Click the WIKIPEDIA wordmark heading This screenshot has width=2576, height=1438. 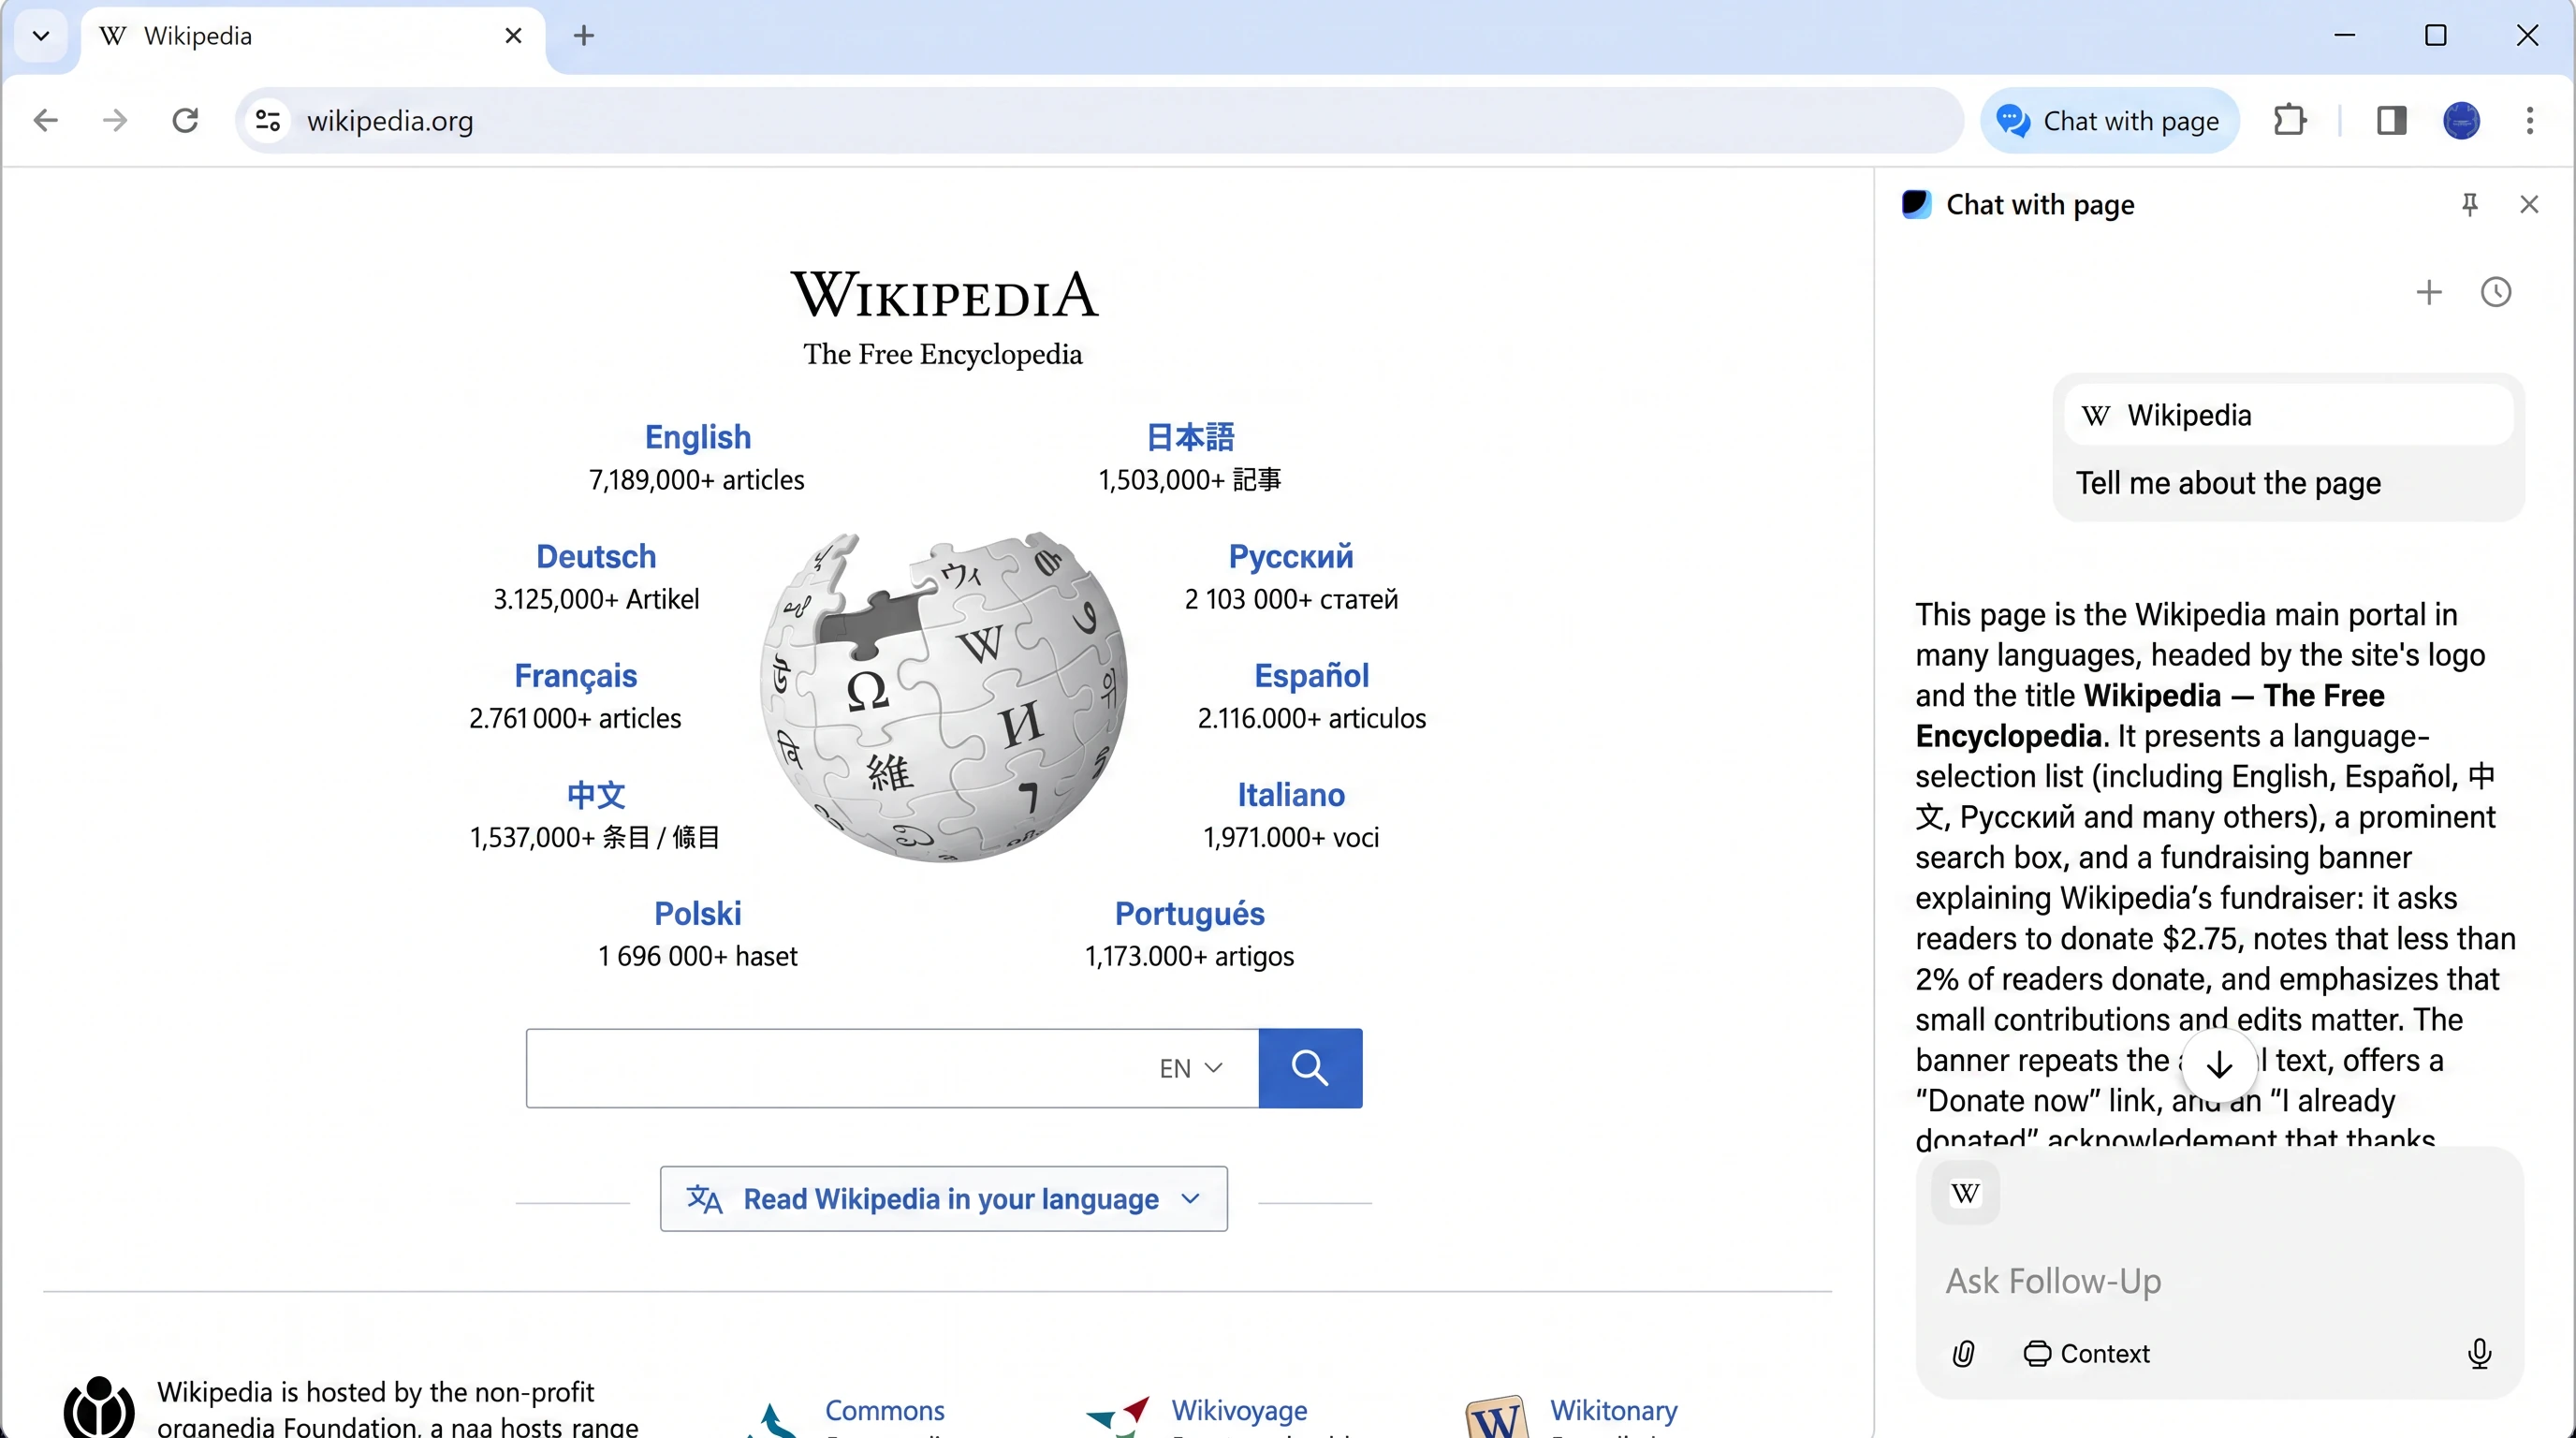[944, 295]
